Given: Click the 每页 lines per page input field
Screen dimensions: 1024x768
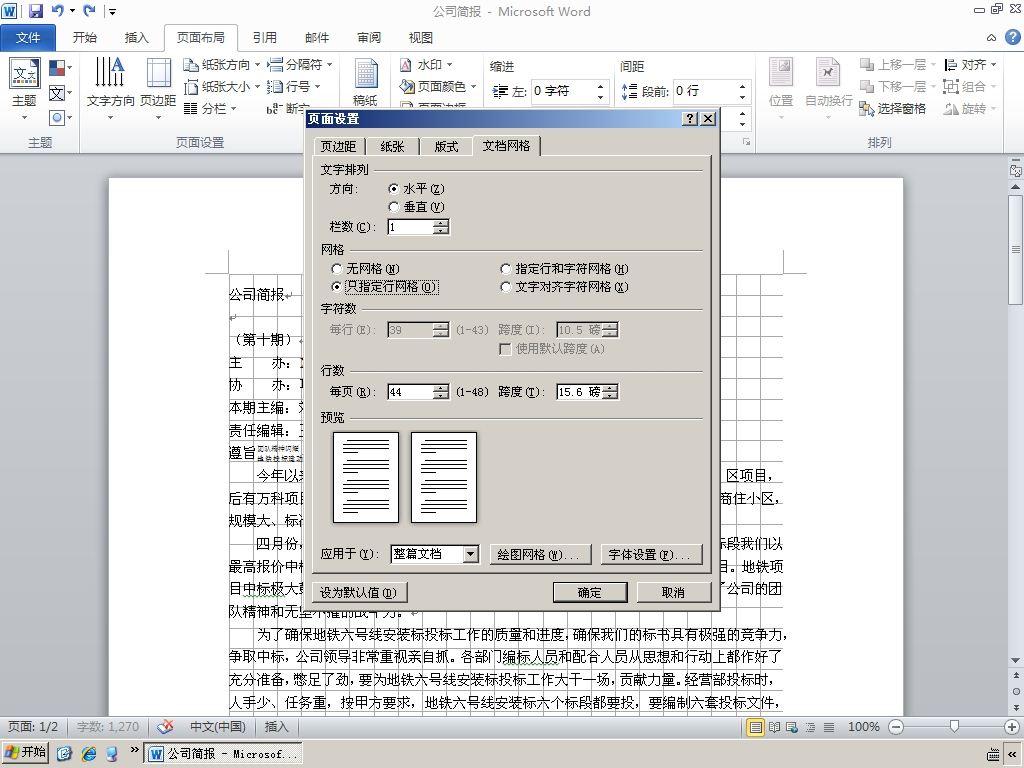Looking at the screenshot, I should tap(411, 392).
